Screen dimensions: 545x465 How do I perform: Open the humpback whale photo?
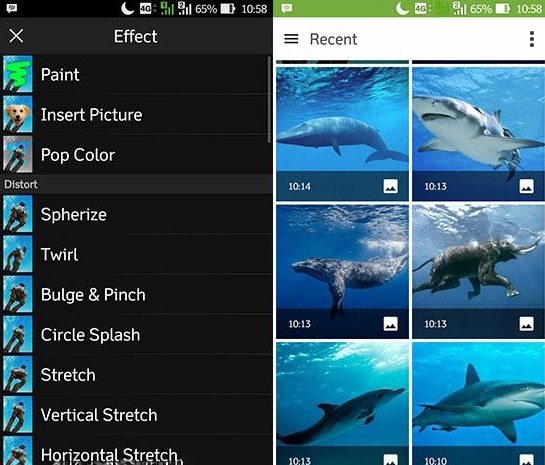[x=342, y=271]
